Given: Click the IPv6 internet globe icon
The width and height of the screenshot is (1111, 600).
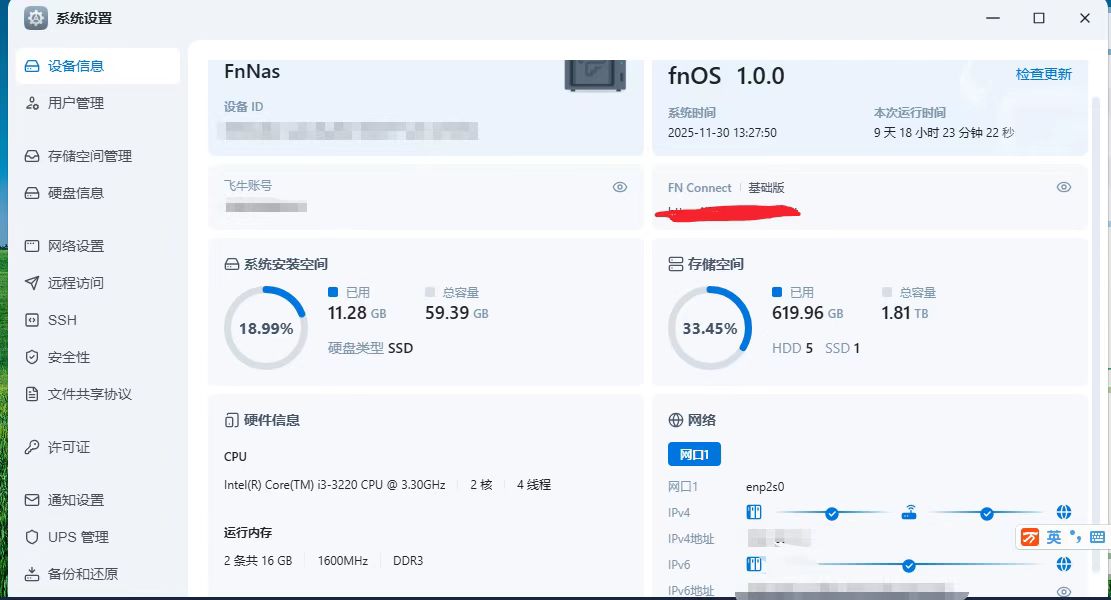Looking at the screenshot, I should click(1064, 564).
